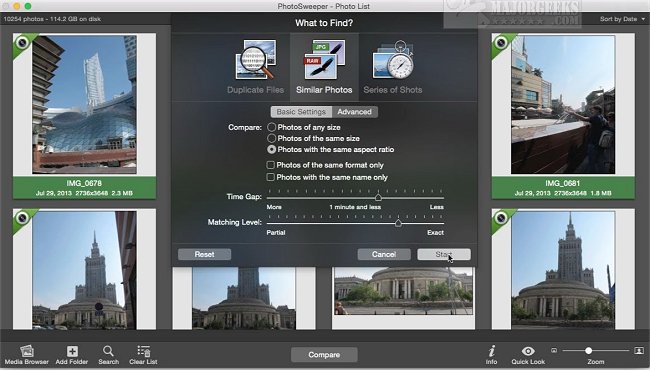Image resolution: width=650 pixels, height=370 pixels.
Task: Select Photos of any size option
Action: point(272,127)
